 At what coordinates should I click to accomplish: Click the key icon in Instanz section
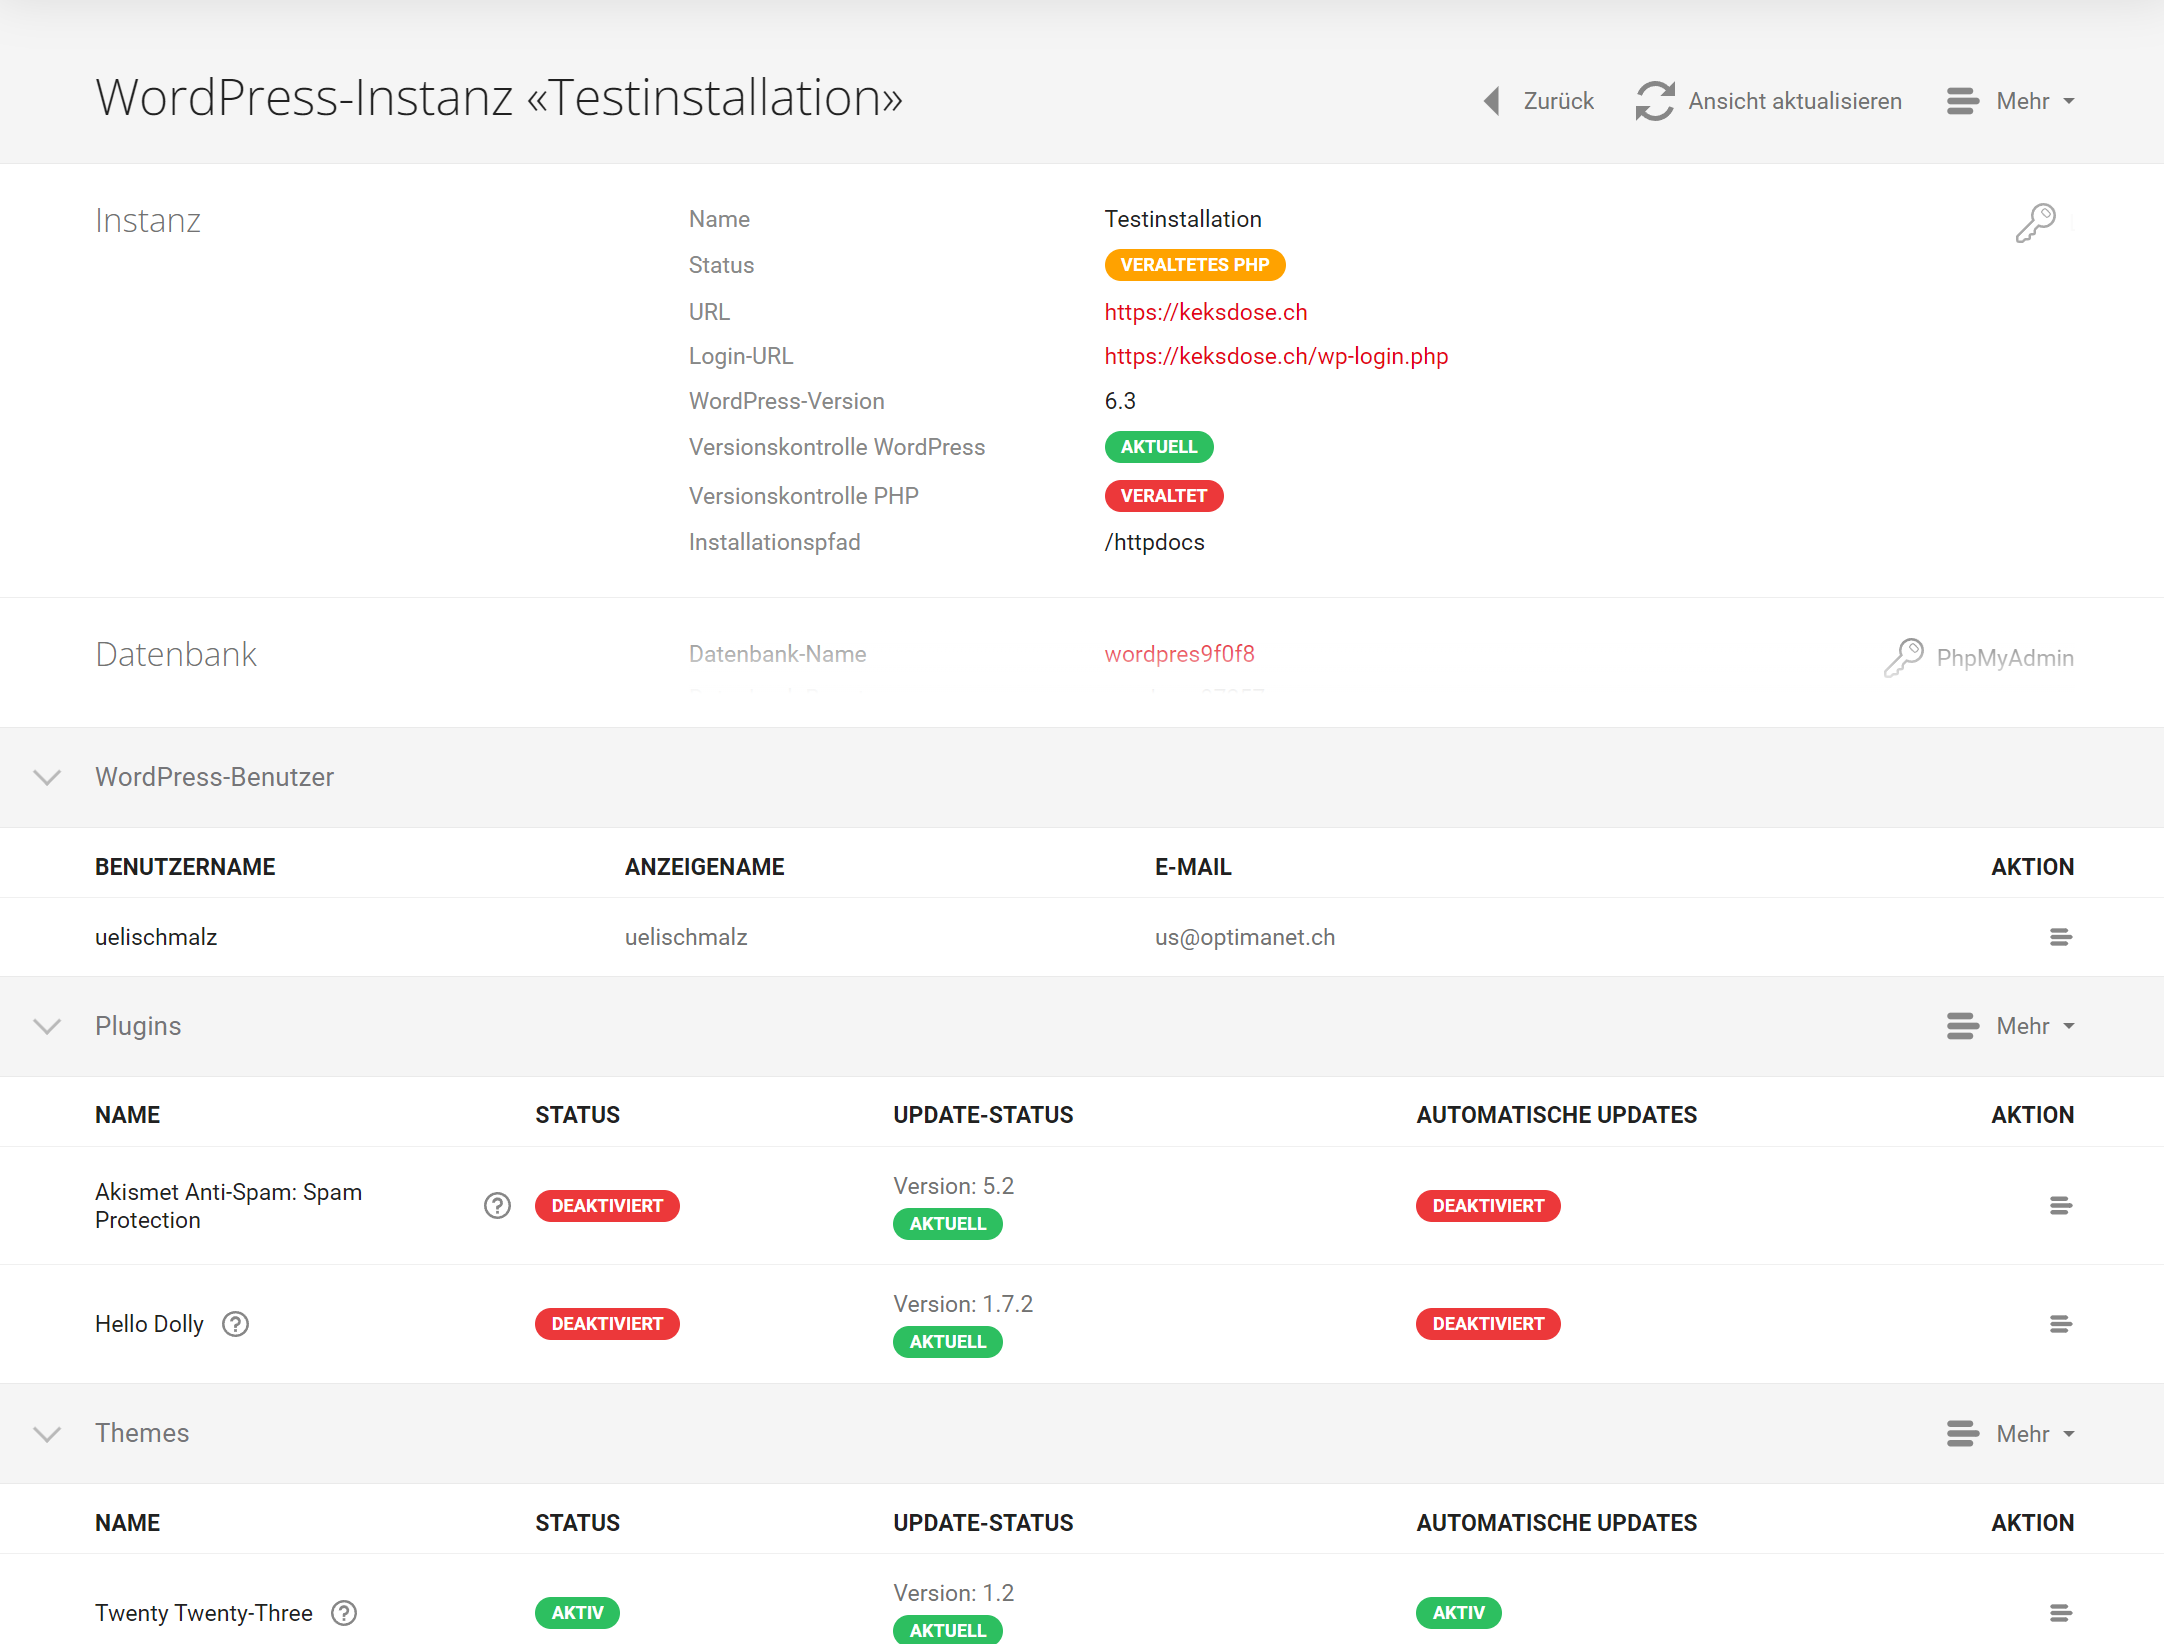(x=2035, y=223)
